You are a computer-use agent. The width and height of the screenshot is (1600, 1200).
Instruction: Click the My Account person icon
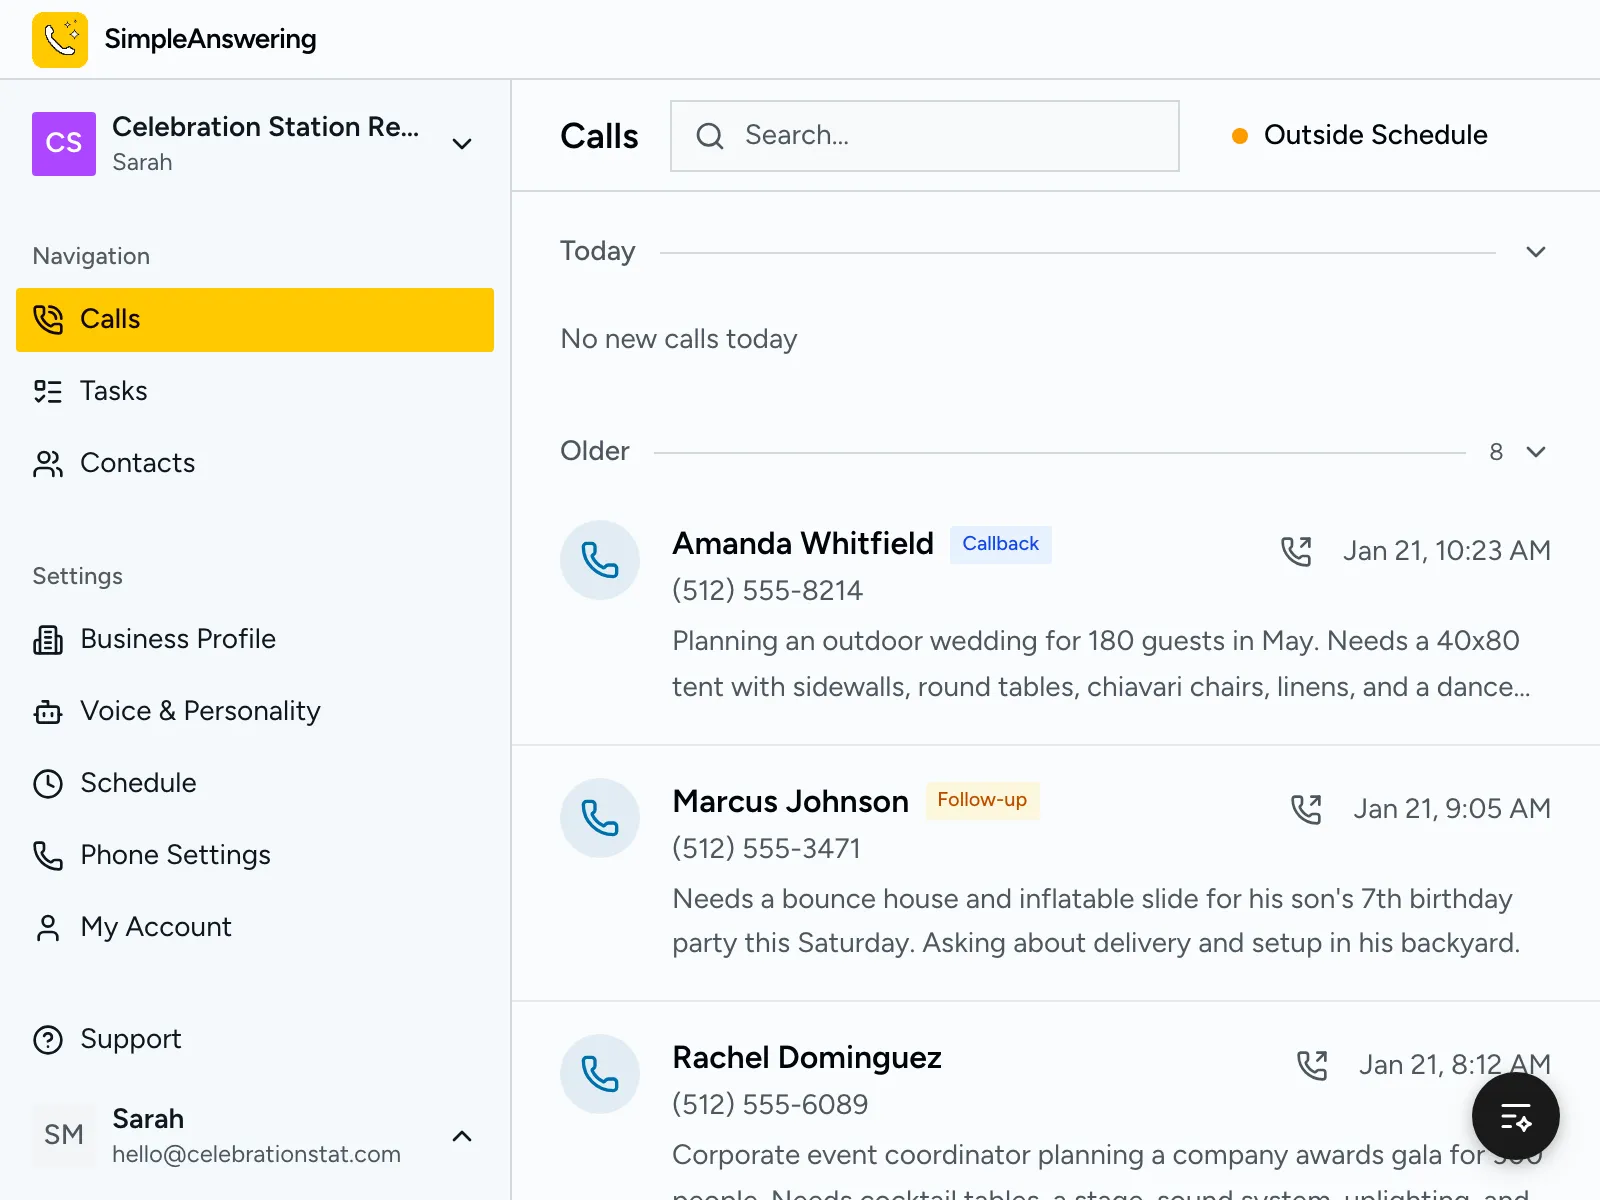click(48, 927)
